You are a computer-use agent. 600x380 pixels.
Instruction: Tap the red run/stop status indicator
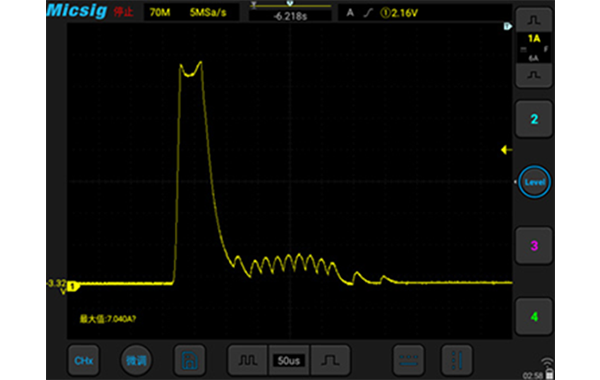tap(123, 12)
